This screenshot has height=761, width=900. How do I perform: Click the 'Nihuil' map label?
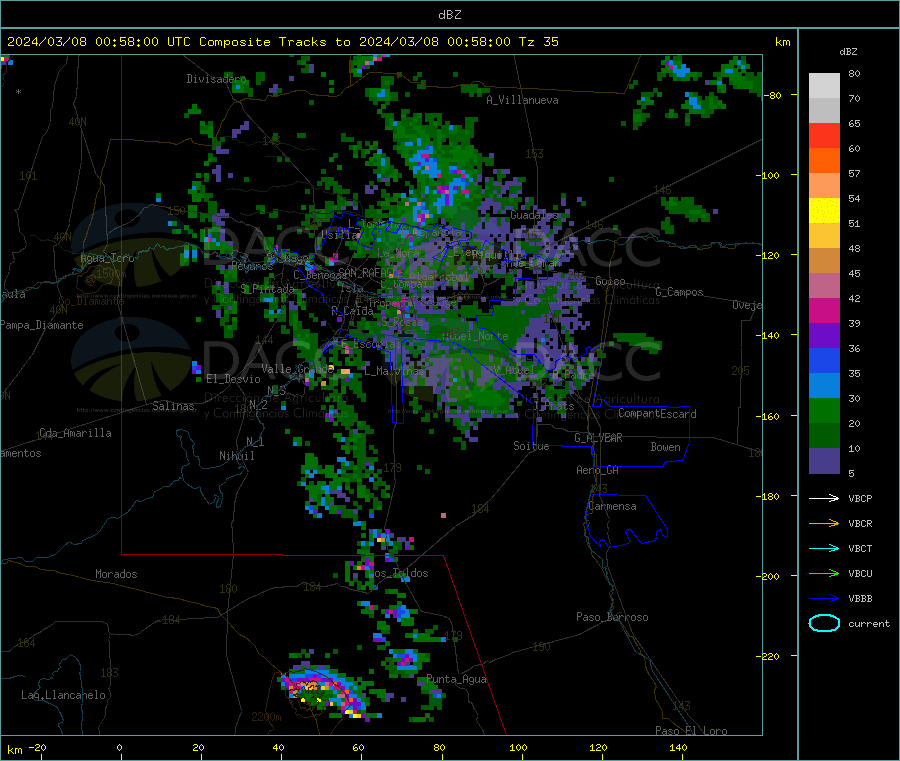(x=236, y=456)
